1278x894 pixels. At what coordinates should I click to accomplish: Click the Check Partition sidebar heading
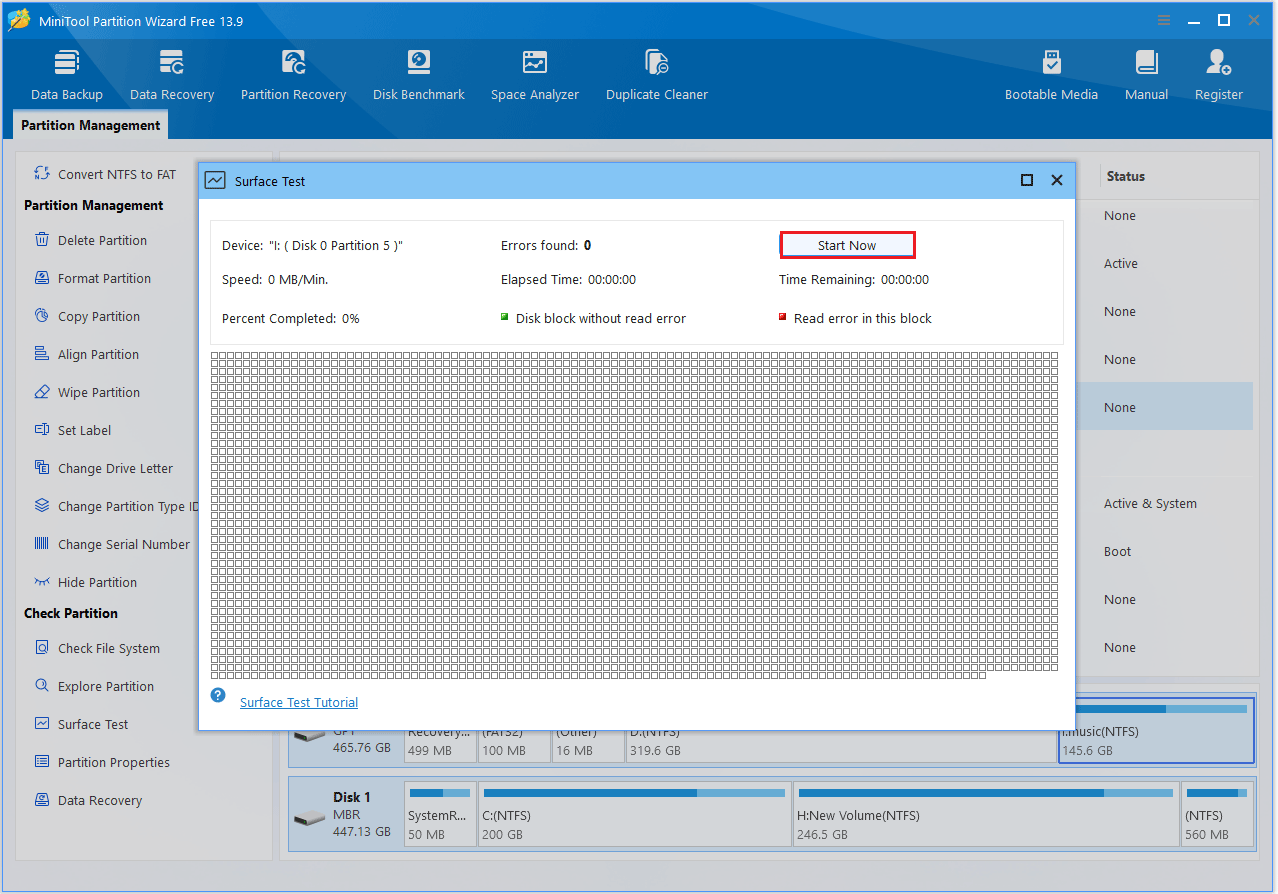pyautogui.click(x=71, y=613)
